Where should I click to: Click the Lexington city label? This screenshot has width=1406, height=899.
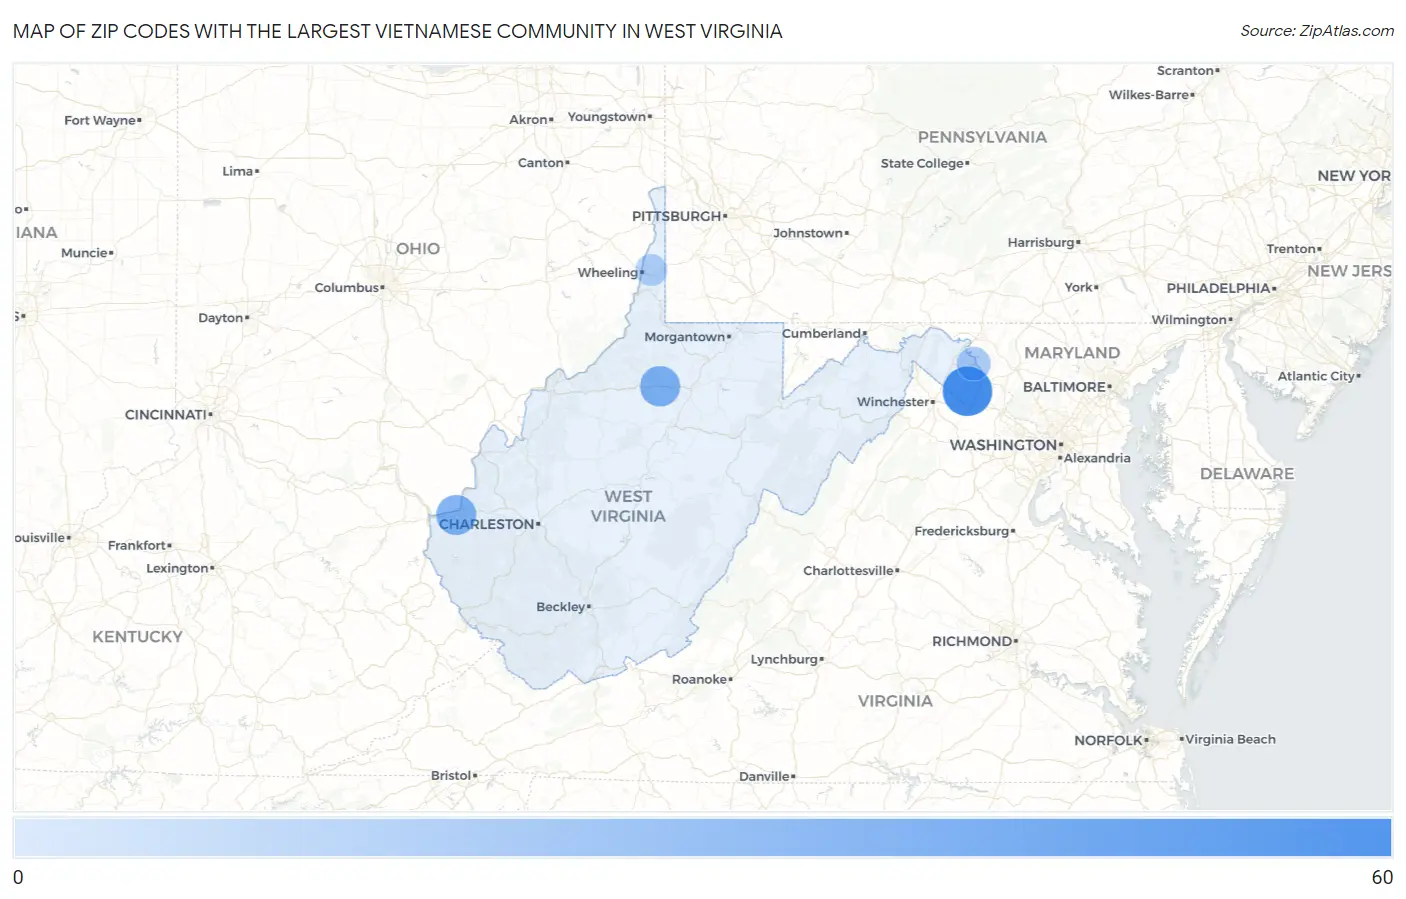[x=178, y=568]
